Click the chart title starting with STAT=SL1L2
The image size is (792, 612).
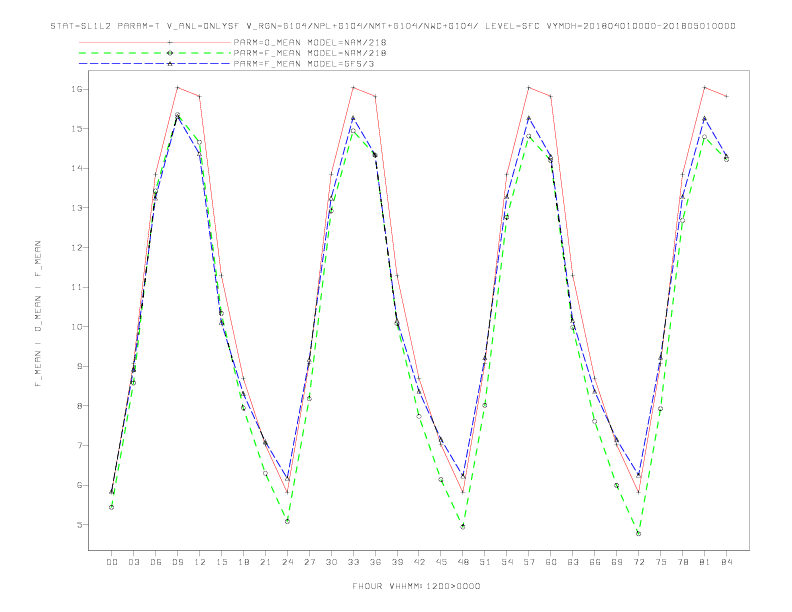(x=392, y=26)
